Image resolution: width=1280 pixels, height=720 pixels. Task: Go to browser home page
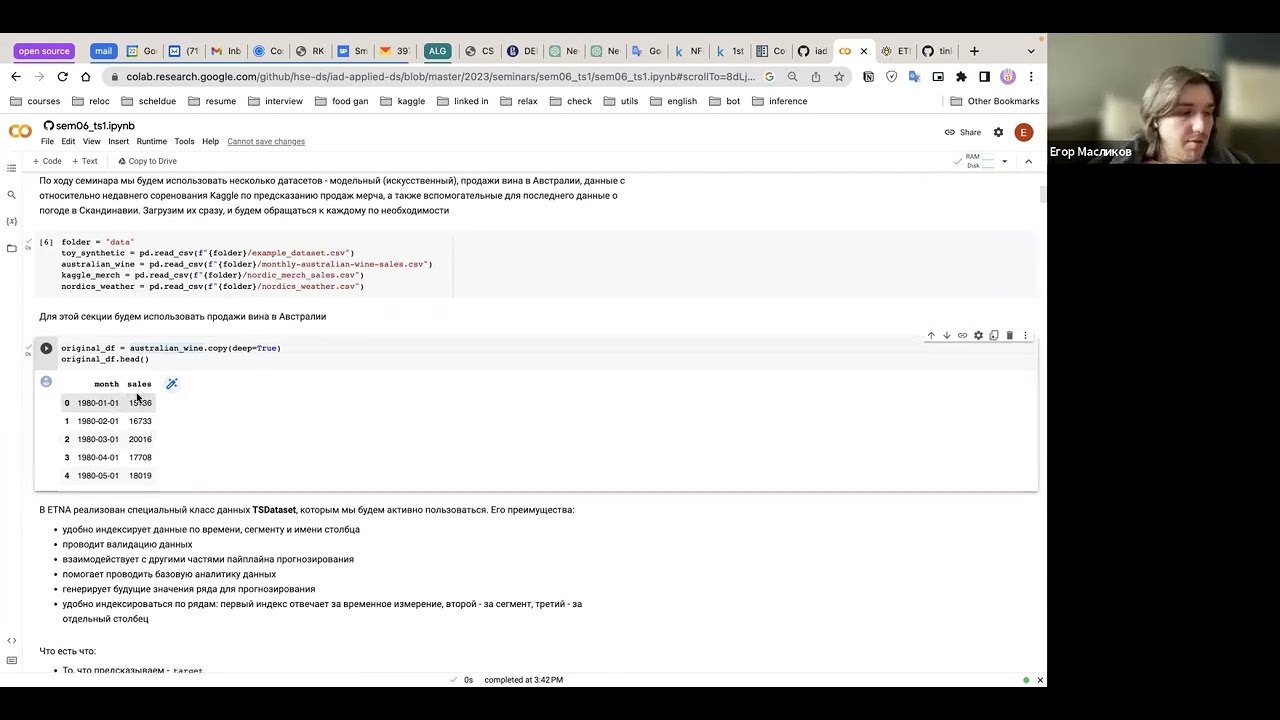click(86, 77)
